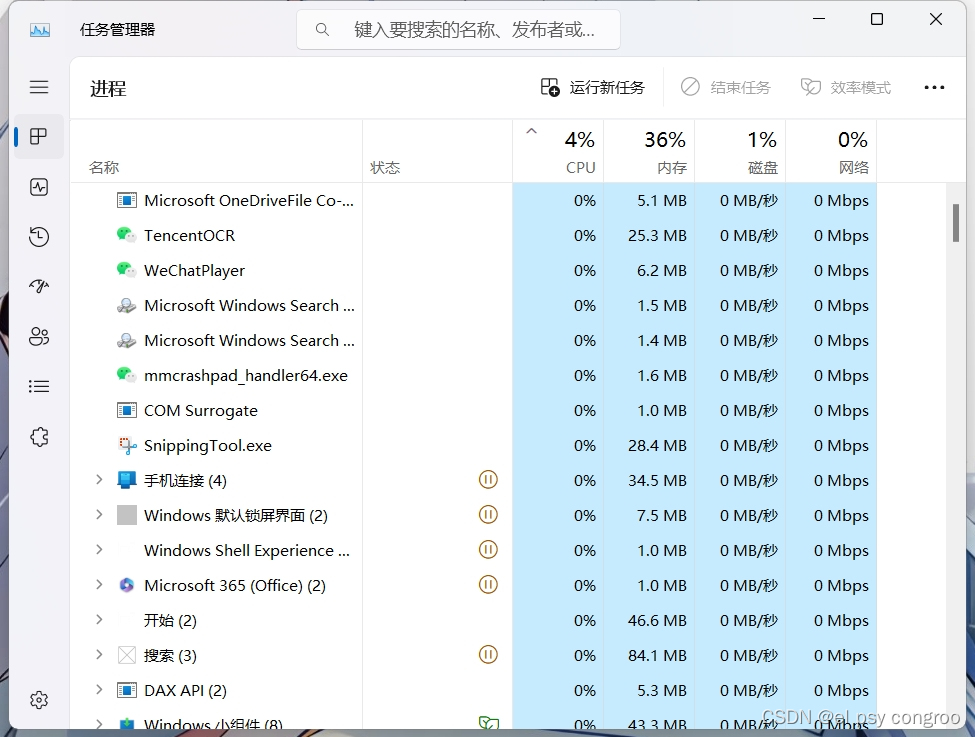Open the Performance page sidebar icon
Viewport: 975px width, 737px height.
pyautogui.click(x=39, y=187)
